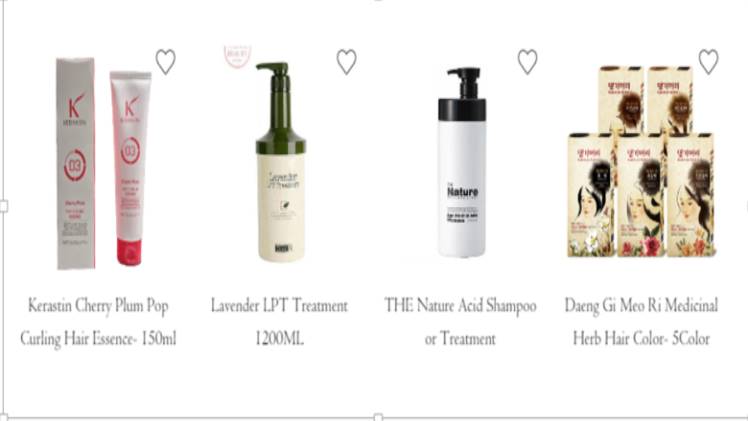Open the green-pump Lavender bottle image
Viewport: 748px width, 421px height.
tap(281, 162)
